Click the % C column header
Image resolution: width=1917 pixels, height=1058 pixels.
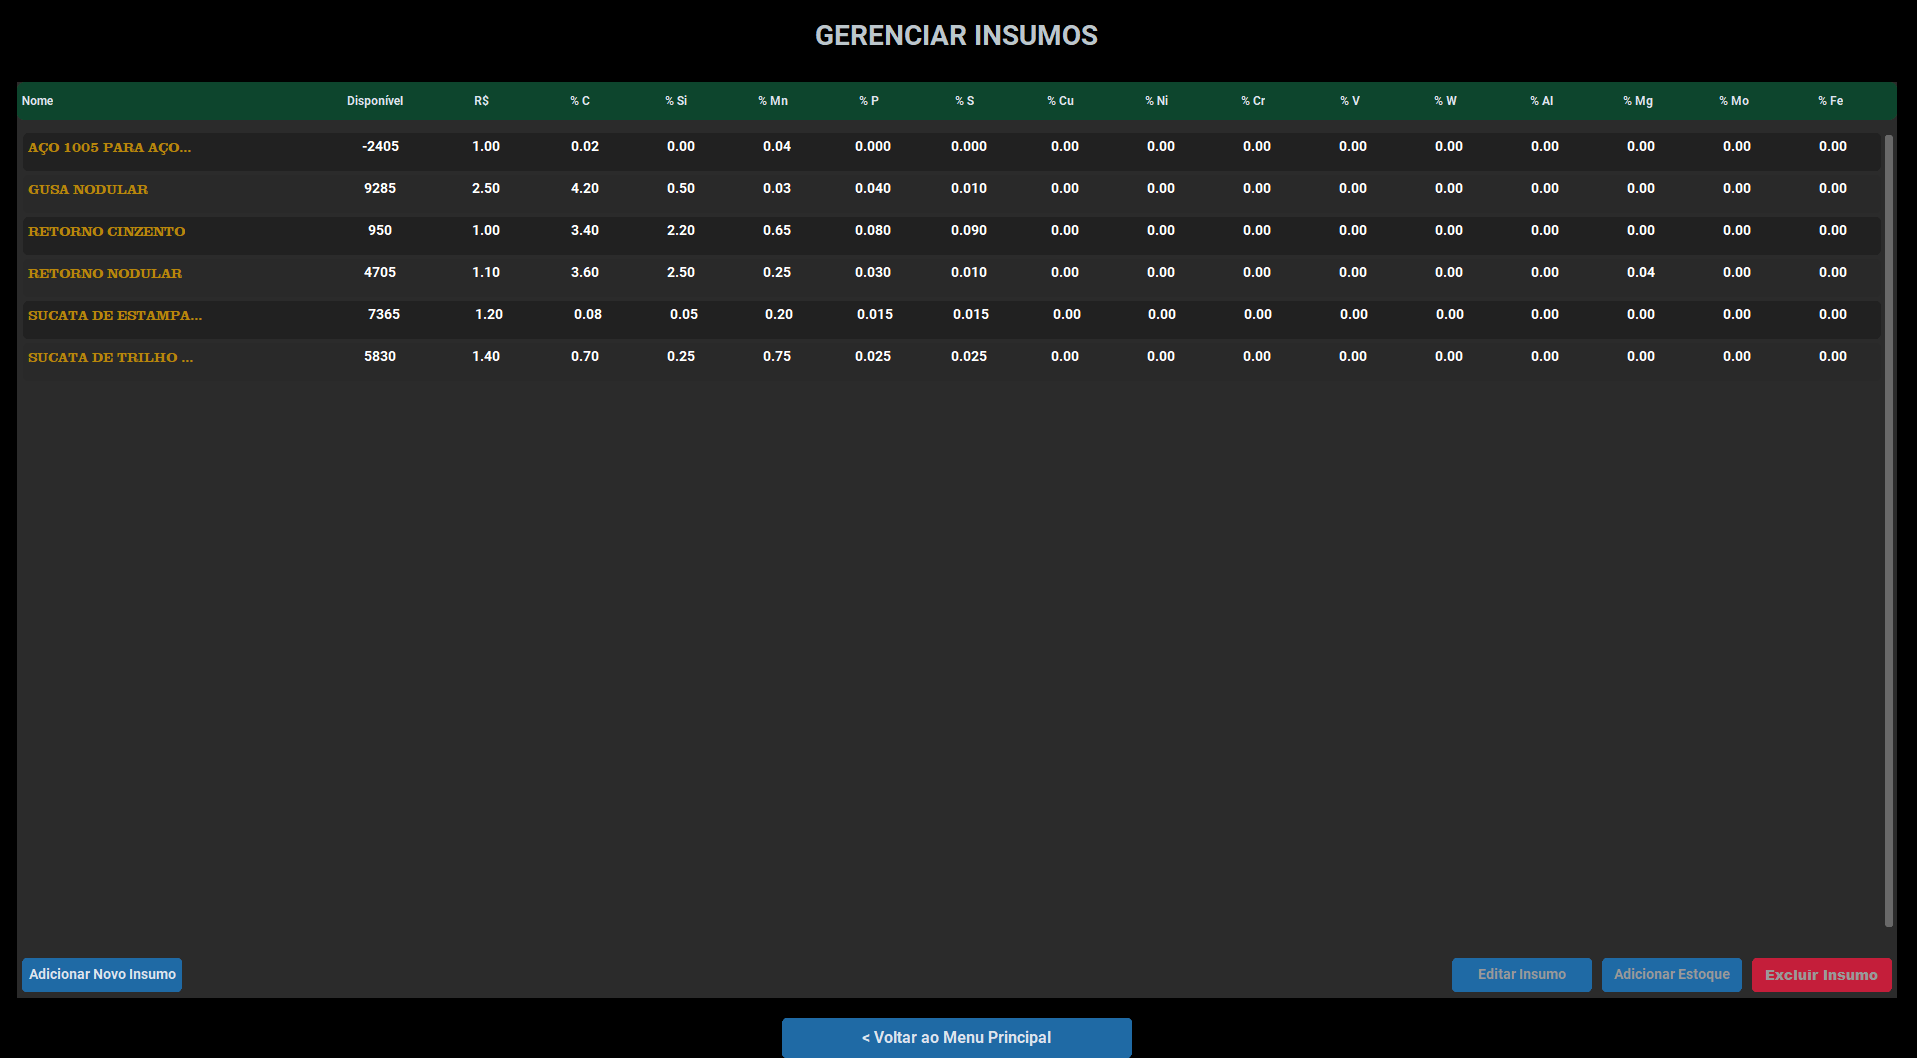(x=580, y=101)
